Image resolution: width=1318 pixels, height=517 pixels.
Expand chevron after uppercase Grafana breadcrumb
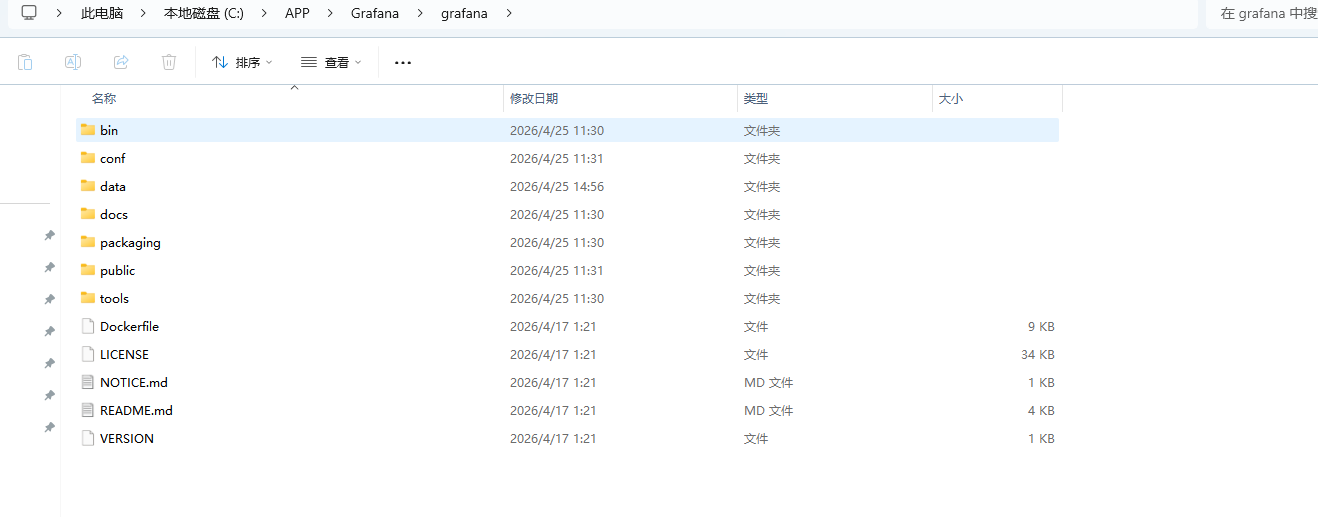click(420, 13)
